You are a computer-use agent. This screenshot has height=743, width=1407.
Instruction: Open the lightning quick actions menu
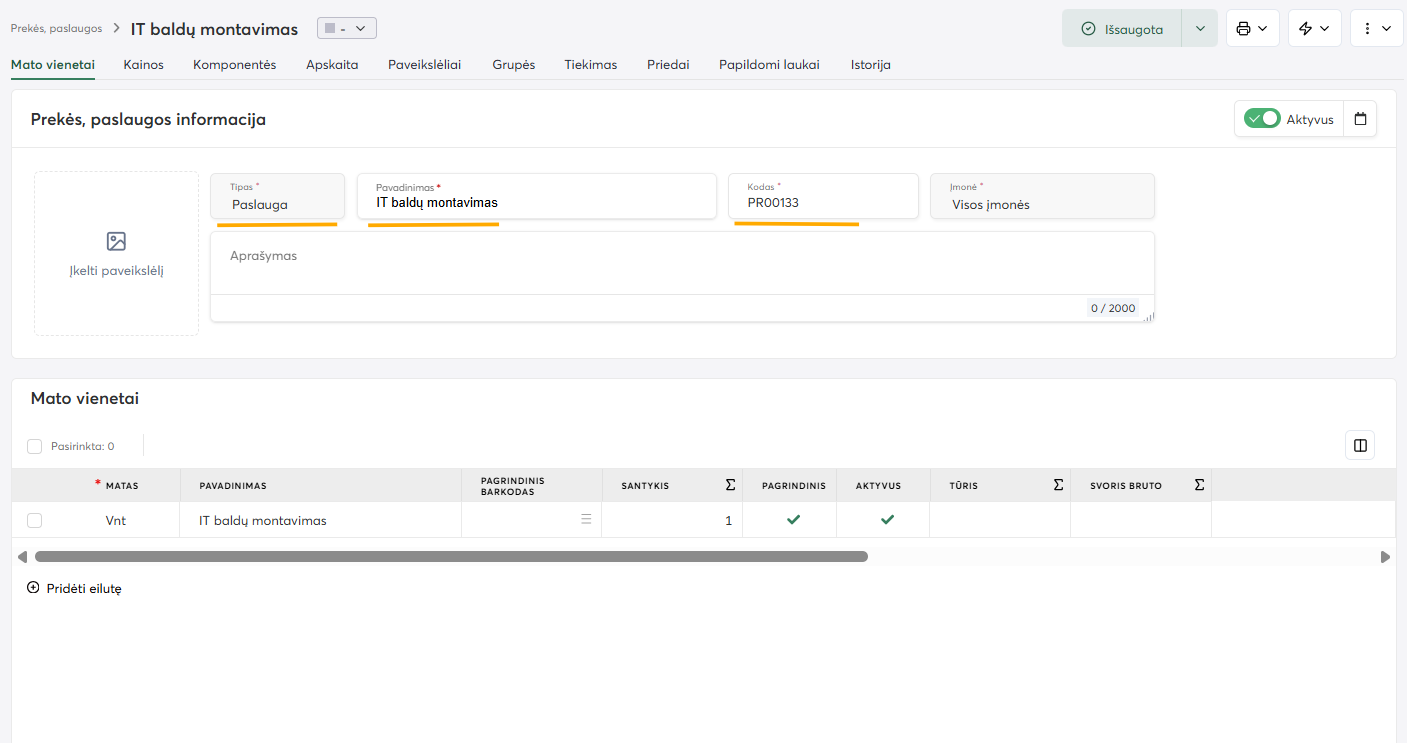point(1305,29)
